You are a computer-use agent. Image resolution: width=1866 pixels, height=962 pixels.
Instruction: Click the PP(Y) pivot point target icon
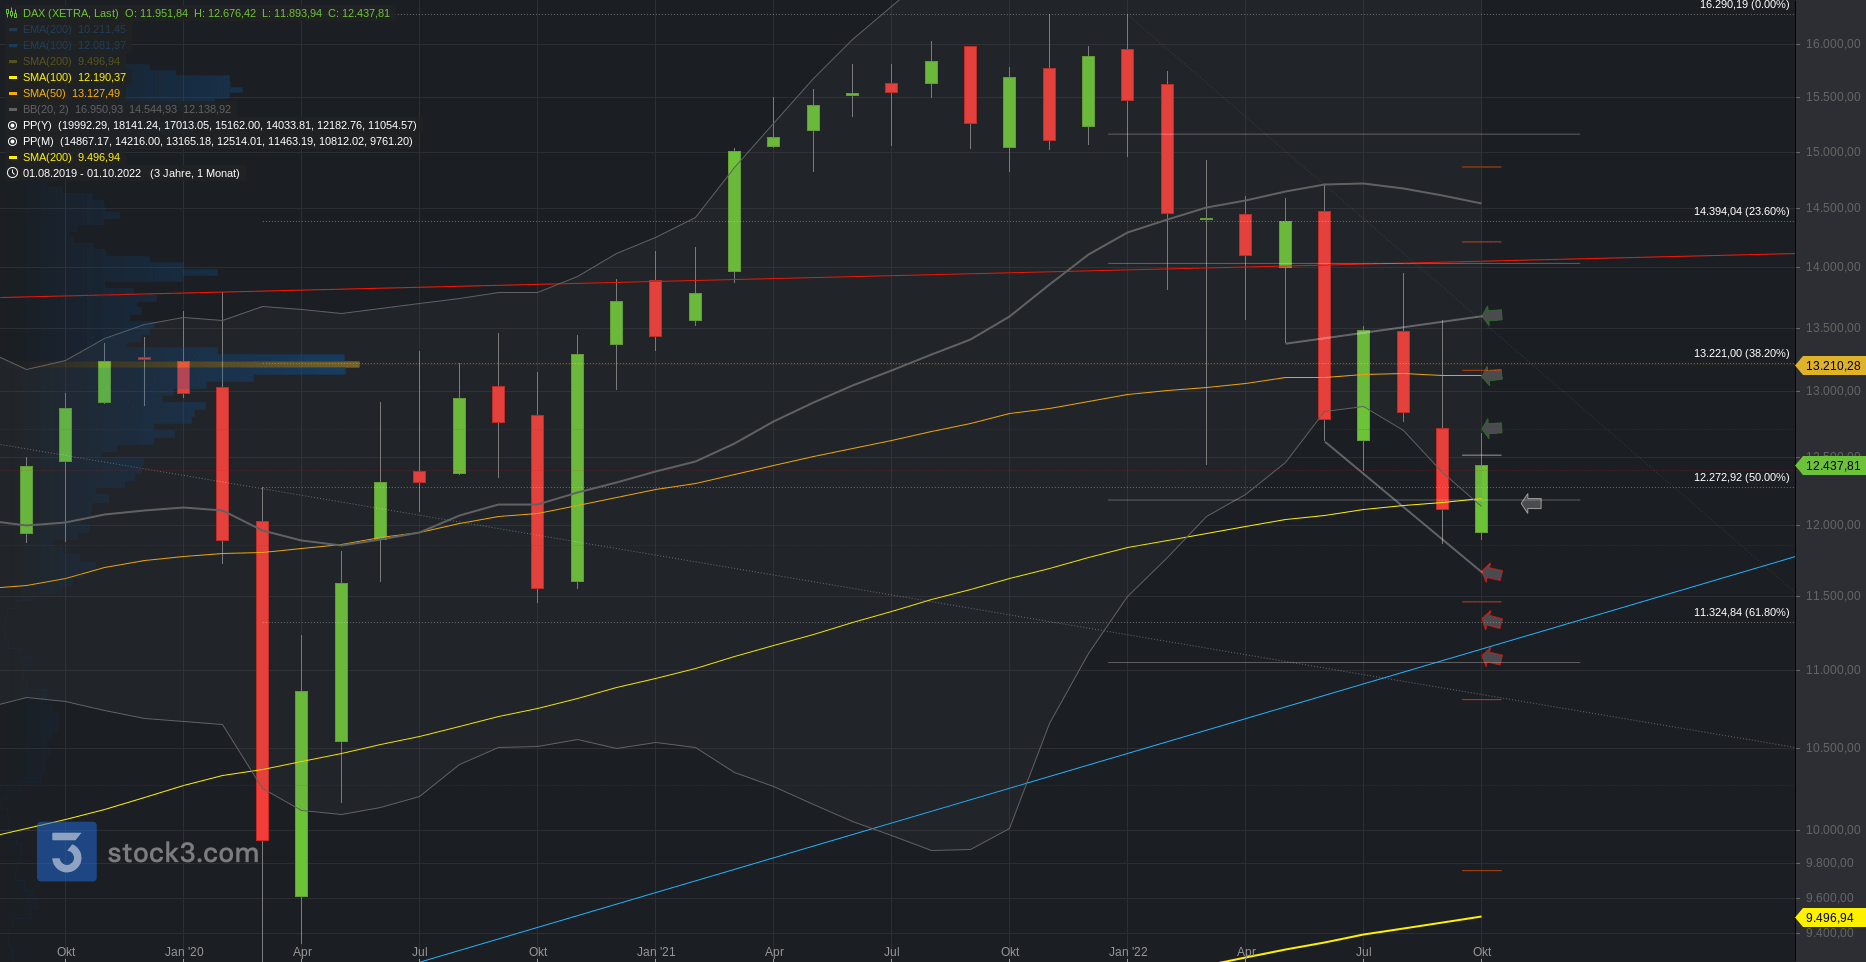(12, 125)
